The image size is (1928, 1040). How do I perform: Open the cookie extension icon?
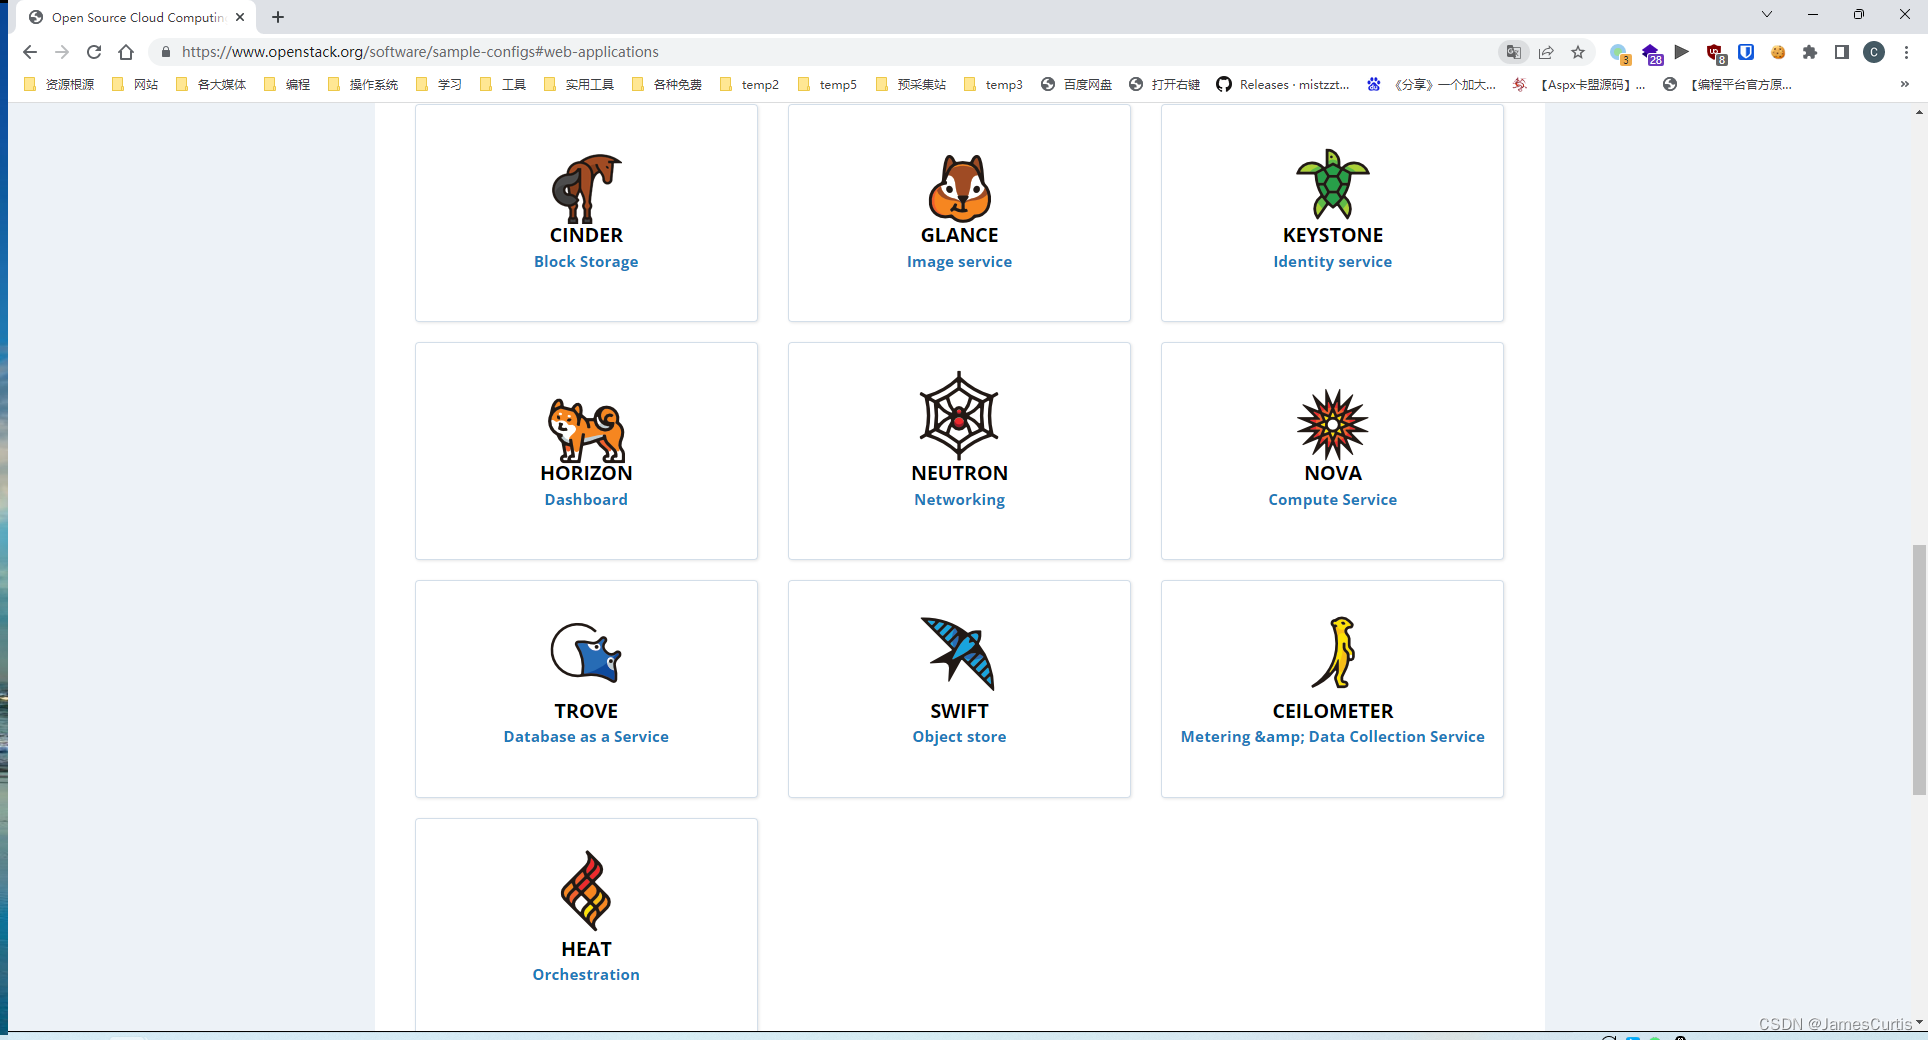click(x=1778, y=52)
